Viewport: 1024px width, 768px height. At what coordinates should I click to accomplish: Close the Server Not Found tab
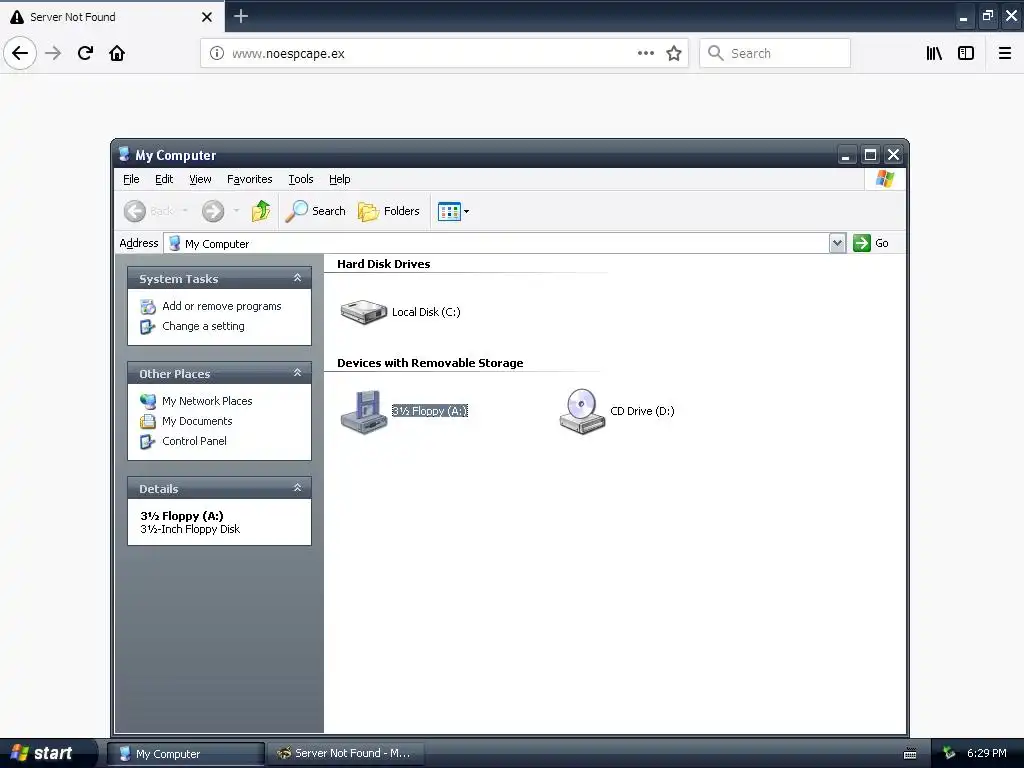[207, 17]
